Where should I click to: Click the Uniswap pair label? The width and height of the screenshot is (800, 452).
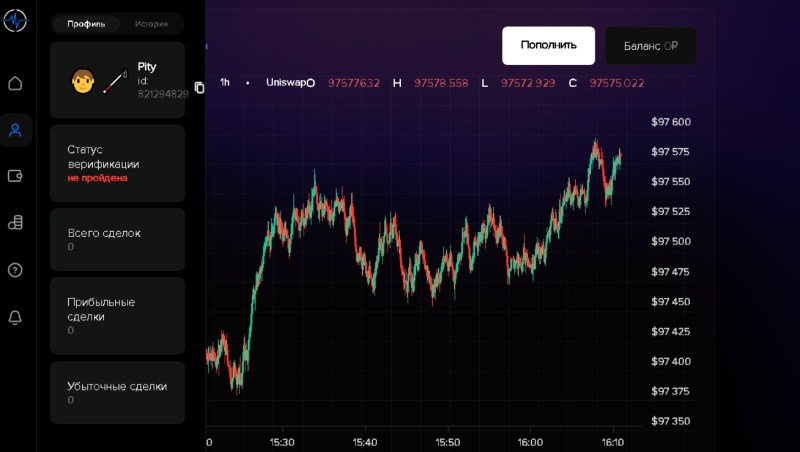point(285,82)
